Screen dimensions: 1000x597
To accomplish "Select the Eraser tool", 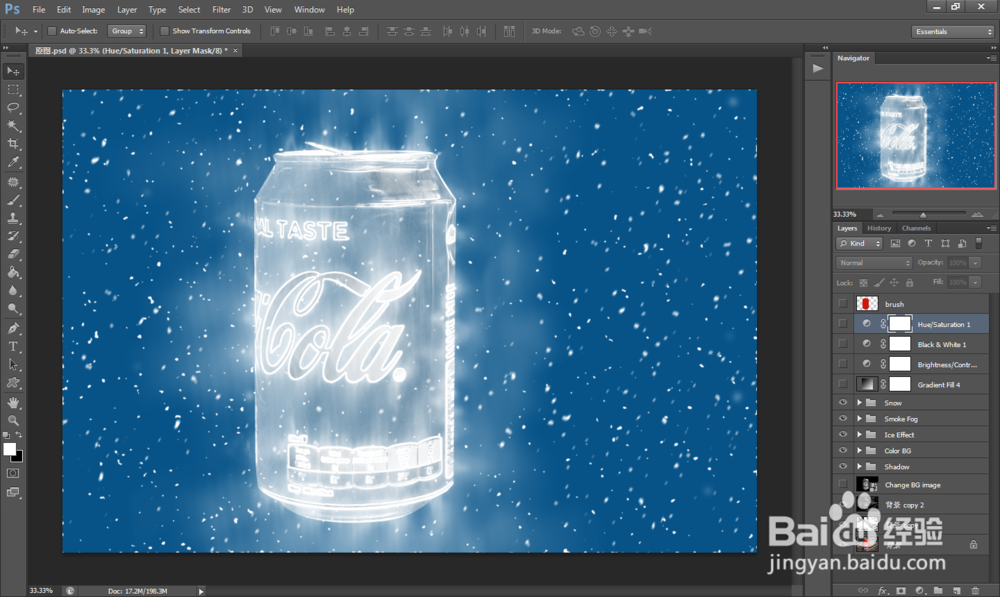I will 13,254.
